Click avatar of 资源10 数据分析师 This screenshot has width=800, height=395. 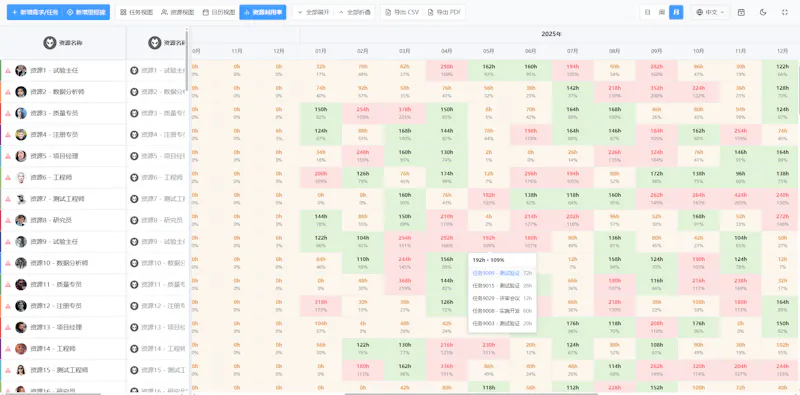tap(21, 263)
